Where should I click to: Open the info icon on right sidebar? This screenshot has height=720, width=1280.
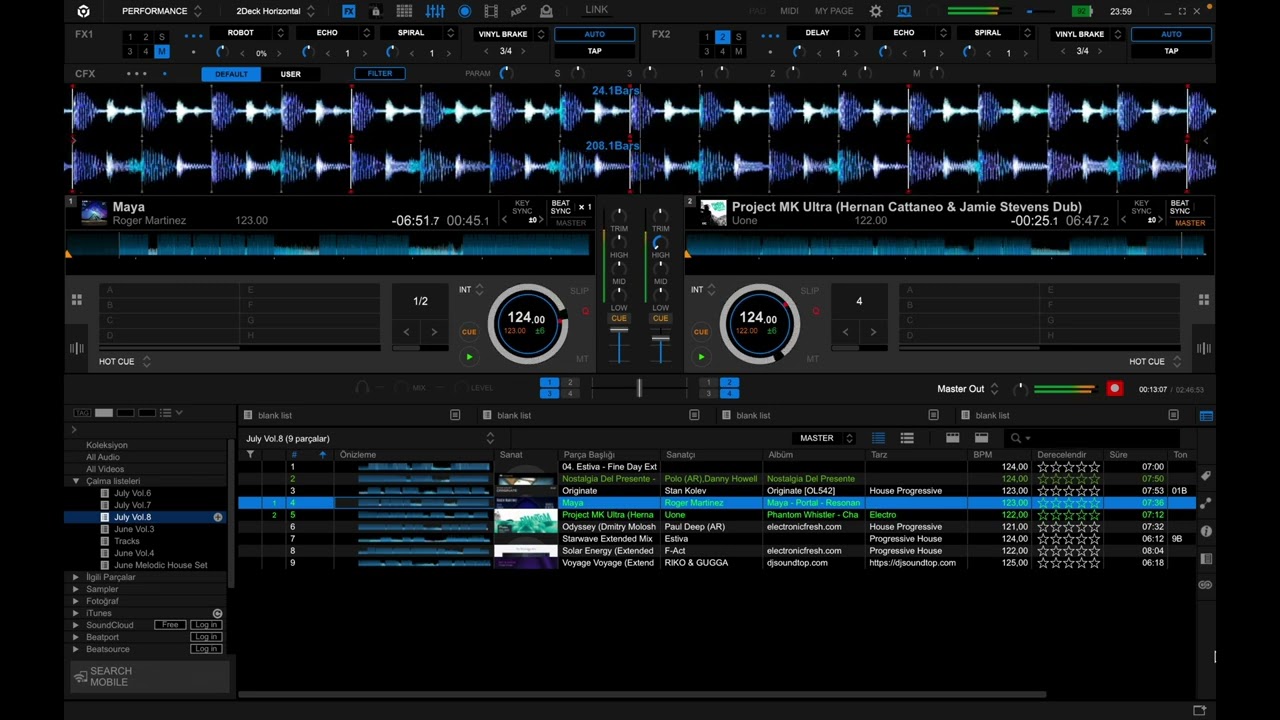point(1206,531)
